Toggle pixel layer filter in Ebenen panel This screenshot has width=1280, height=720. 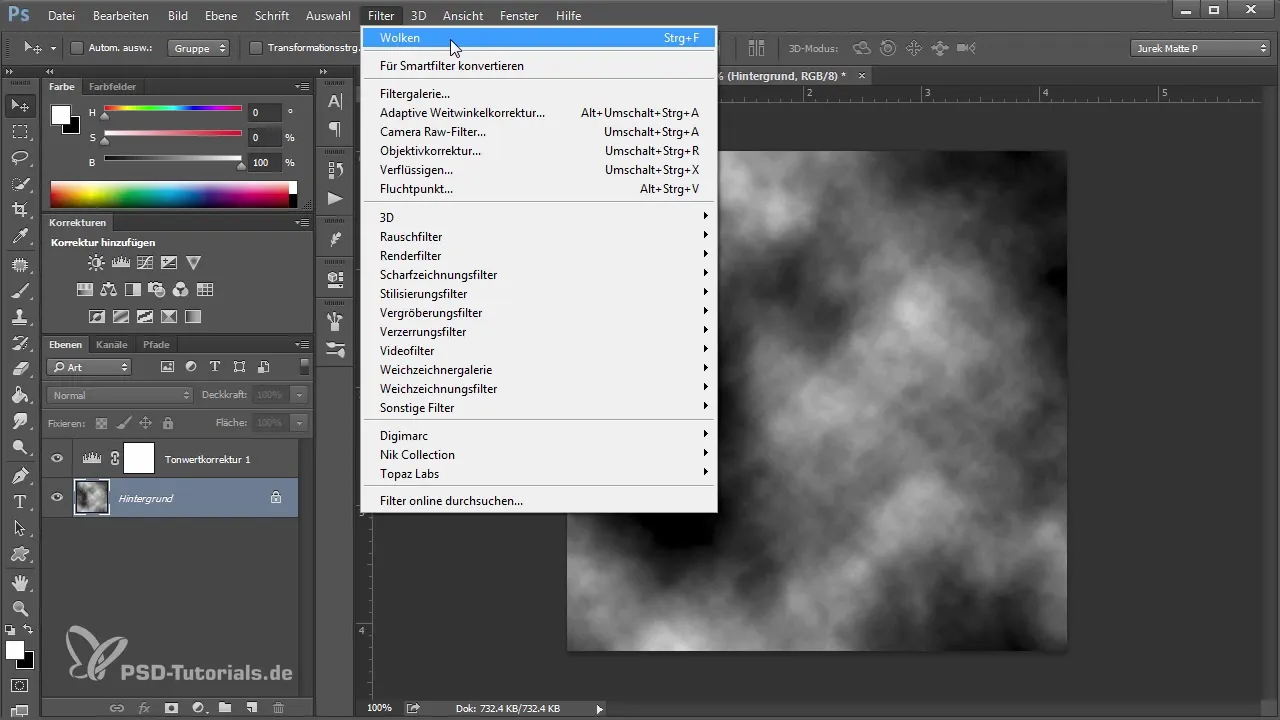tap(167, 367)
